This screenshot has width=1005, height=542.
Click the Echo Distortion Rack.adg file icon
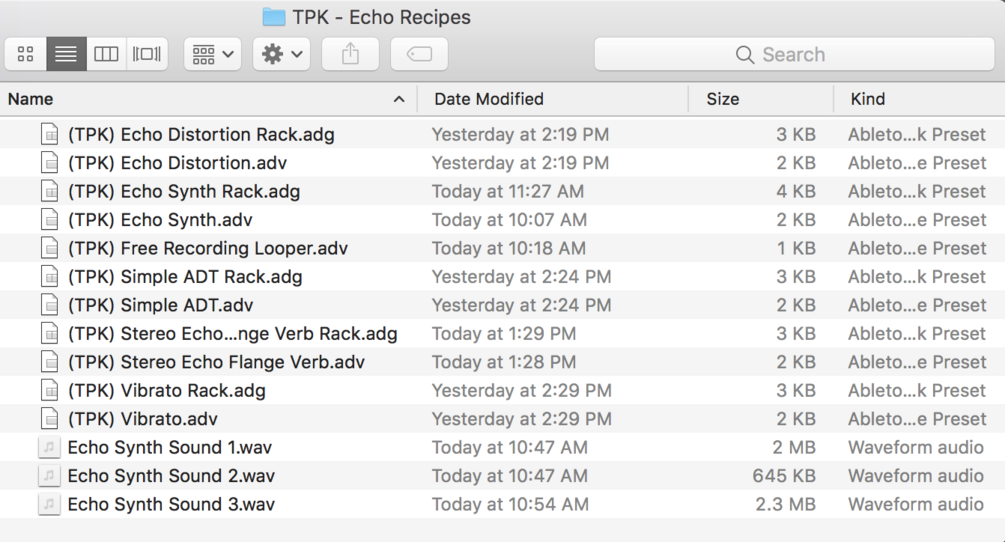[49, 135]
